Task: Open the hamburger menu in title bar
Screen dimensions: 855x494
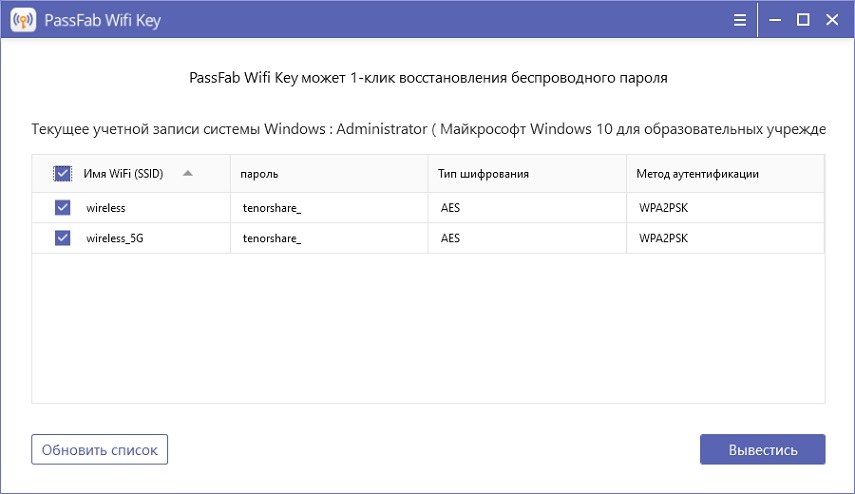Action: click(739, 20)
